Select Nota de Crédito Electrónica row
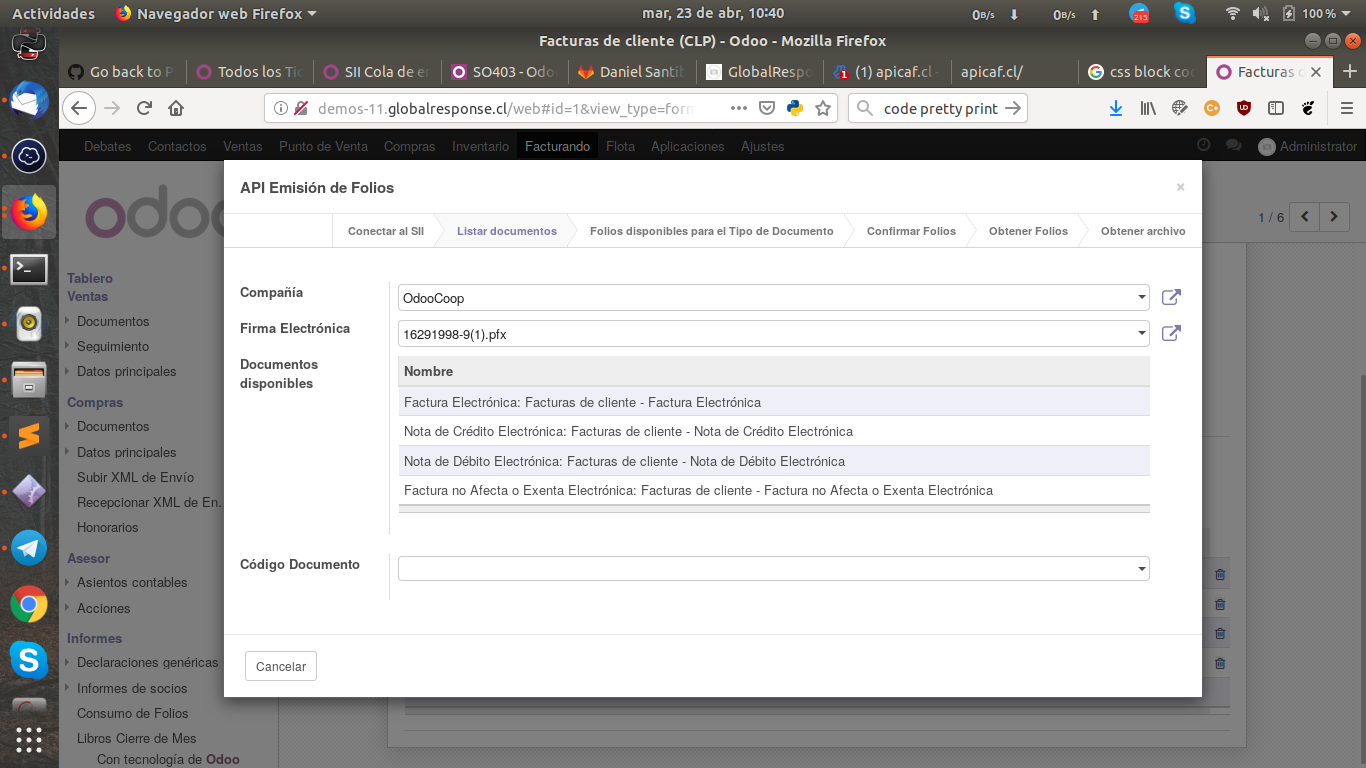The width and height of the screenshot is (1366, 768). click(628, 432)
